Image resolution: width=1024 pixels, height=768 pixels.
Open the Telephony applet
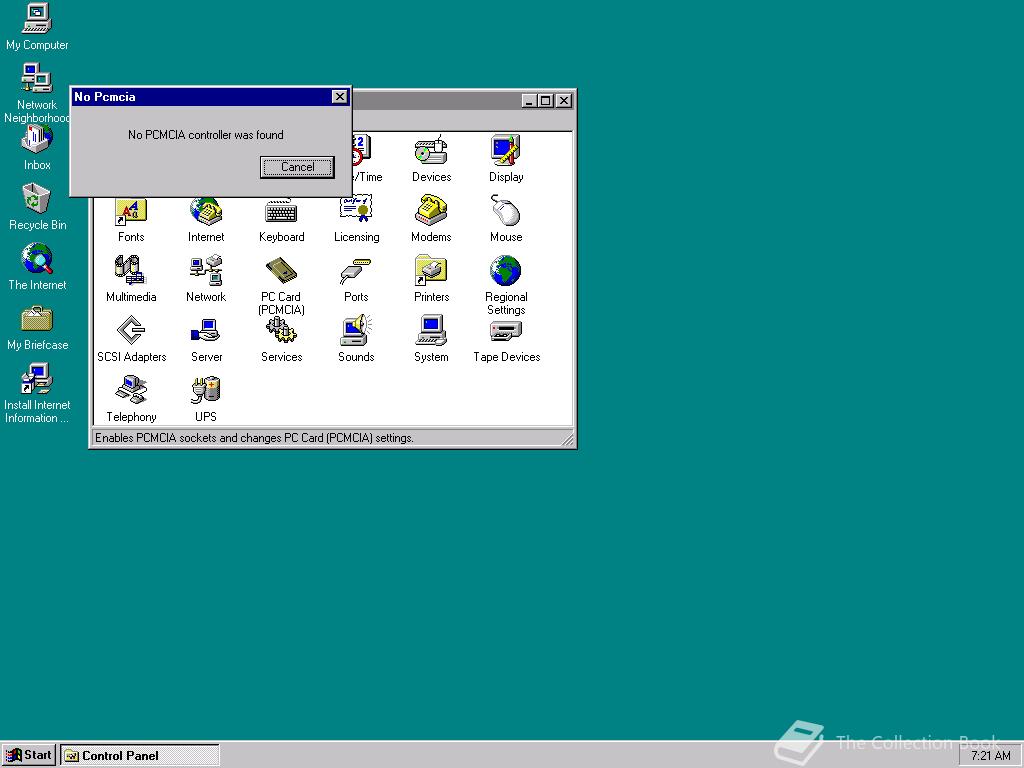(131, 399)
